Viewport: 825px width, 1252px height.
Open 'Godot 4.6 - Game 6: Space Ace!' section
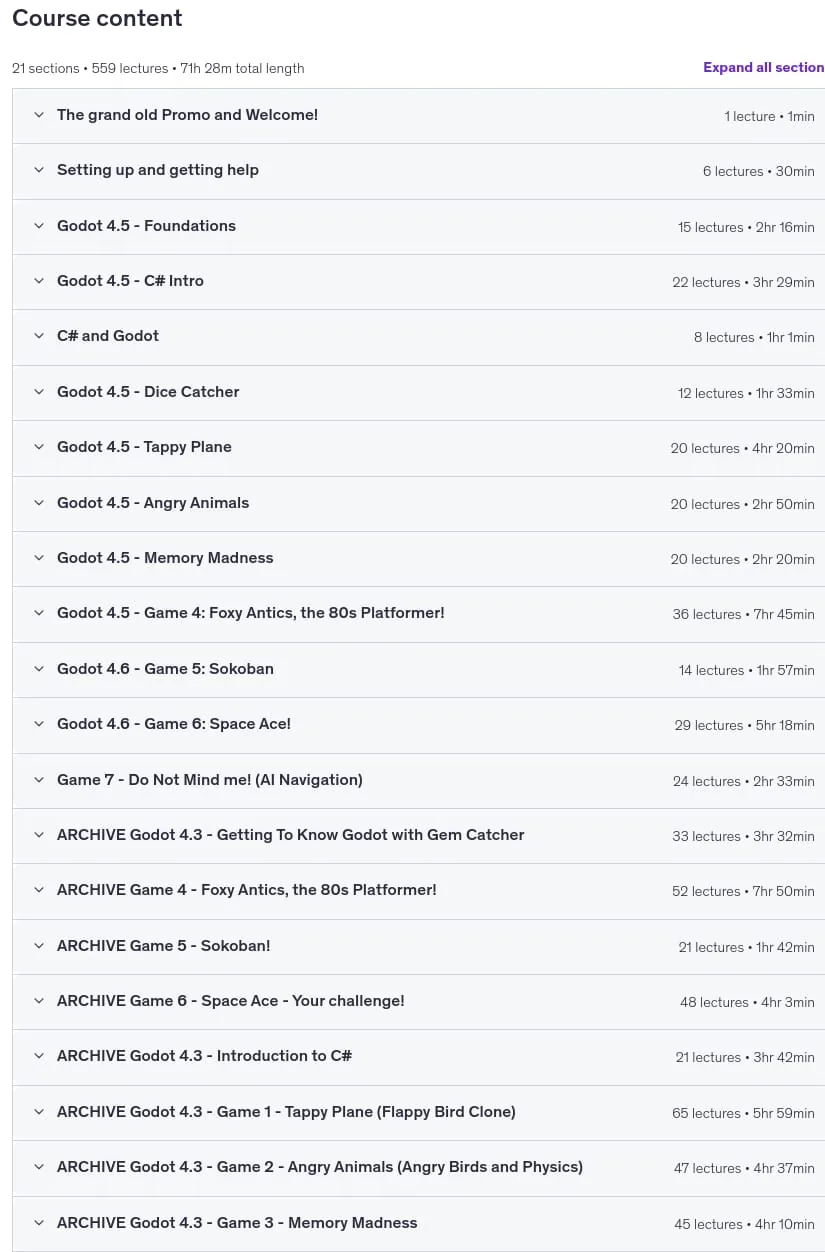coord(418,725)
